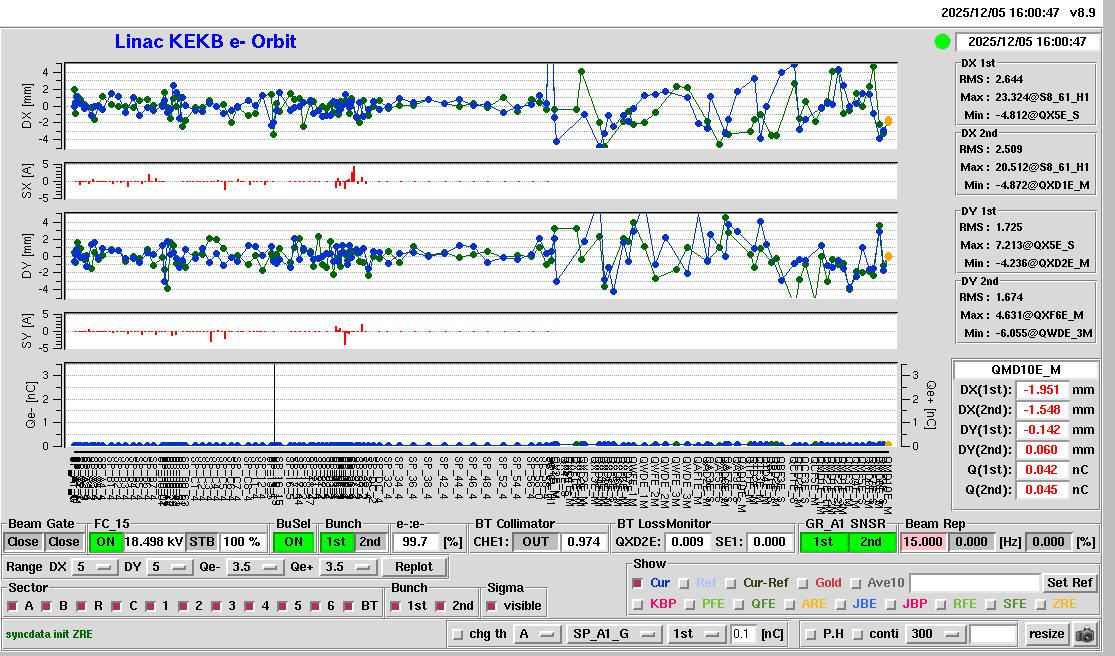
Task: Click the Set Ref button
Action: click(x=1069, y=583)
